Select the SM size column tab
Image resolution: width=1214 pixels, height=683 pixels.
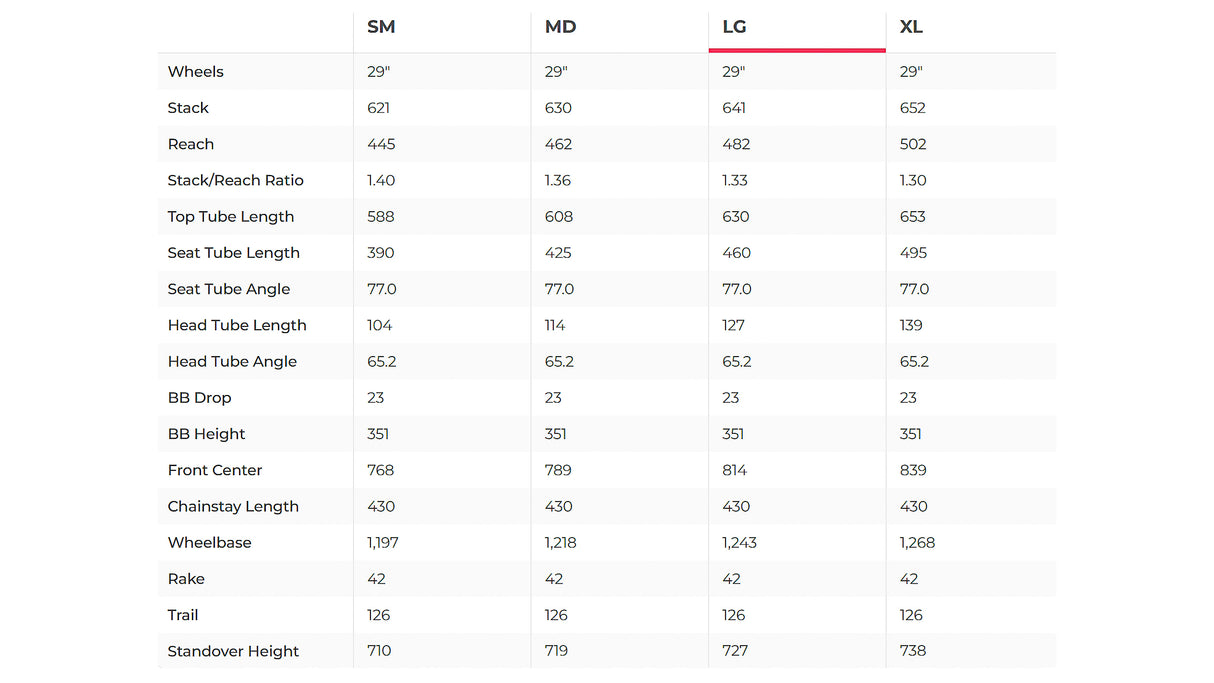click(381, 27)
